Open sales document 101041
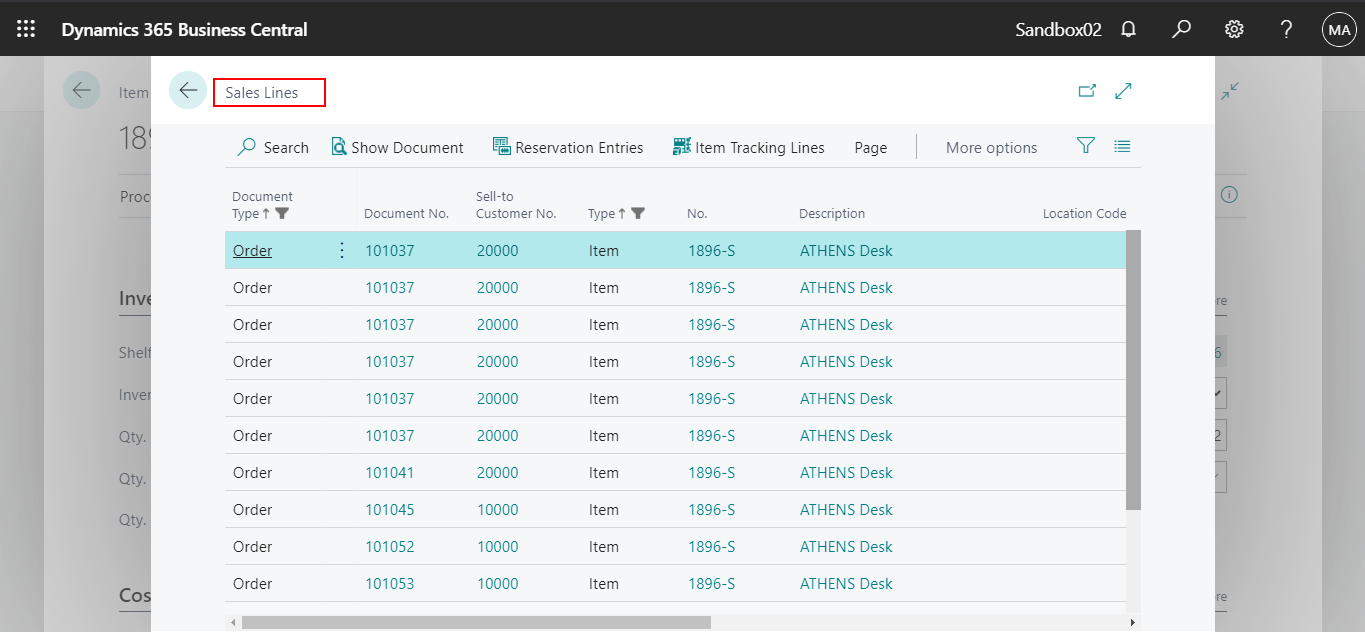The image size is (1365, 632). 389,472
